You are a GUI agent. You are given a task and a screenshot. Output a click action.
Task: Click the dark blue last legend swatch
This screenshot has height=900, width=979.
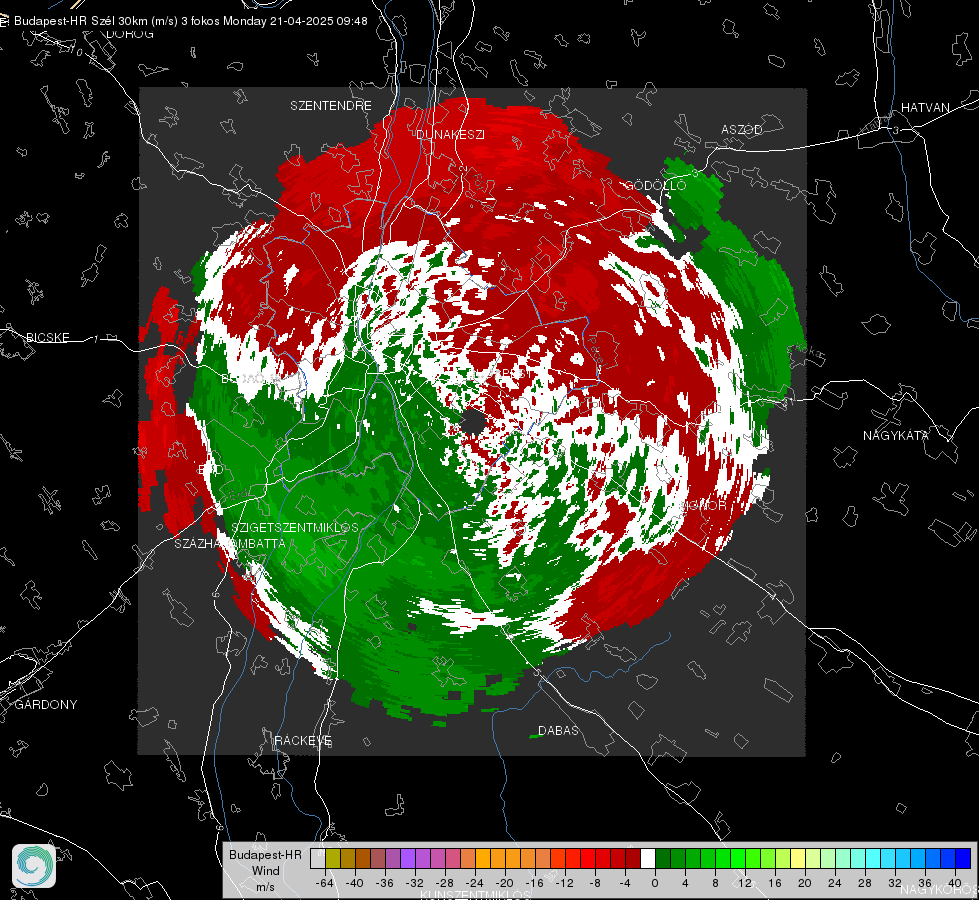click(963, 858)
